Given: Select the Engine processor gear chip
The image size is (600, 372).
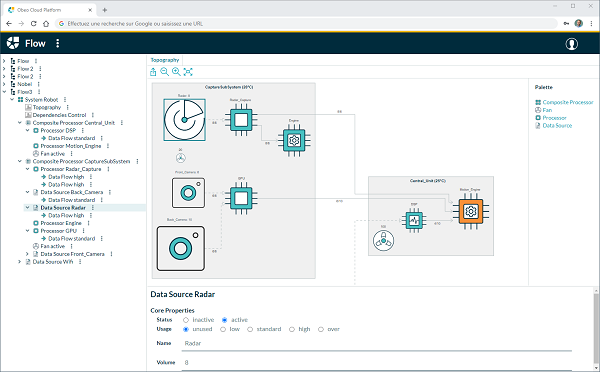Looking at the screenshot, I should 294,140.
